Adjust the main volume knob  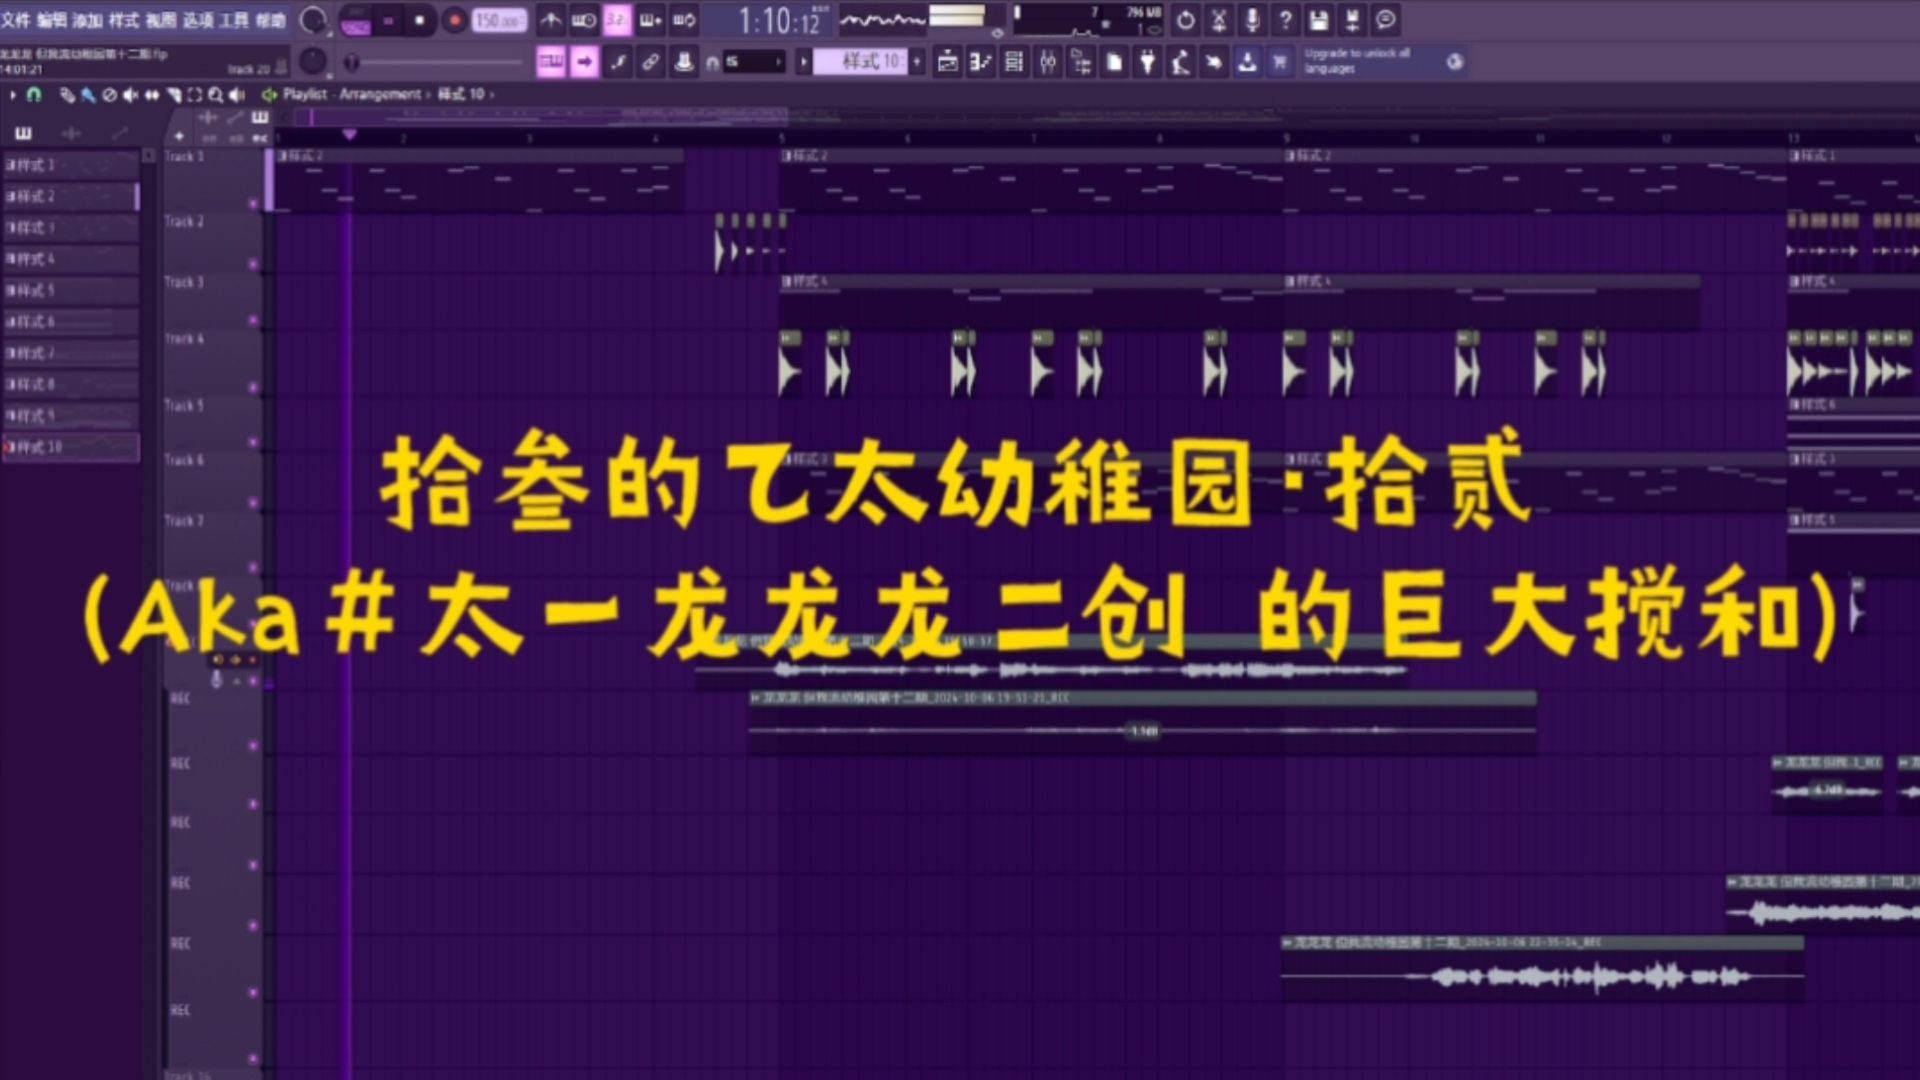point(313,20)
